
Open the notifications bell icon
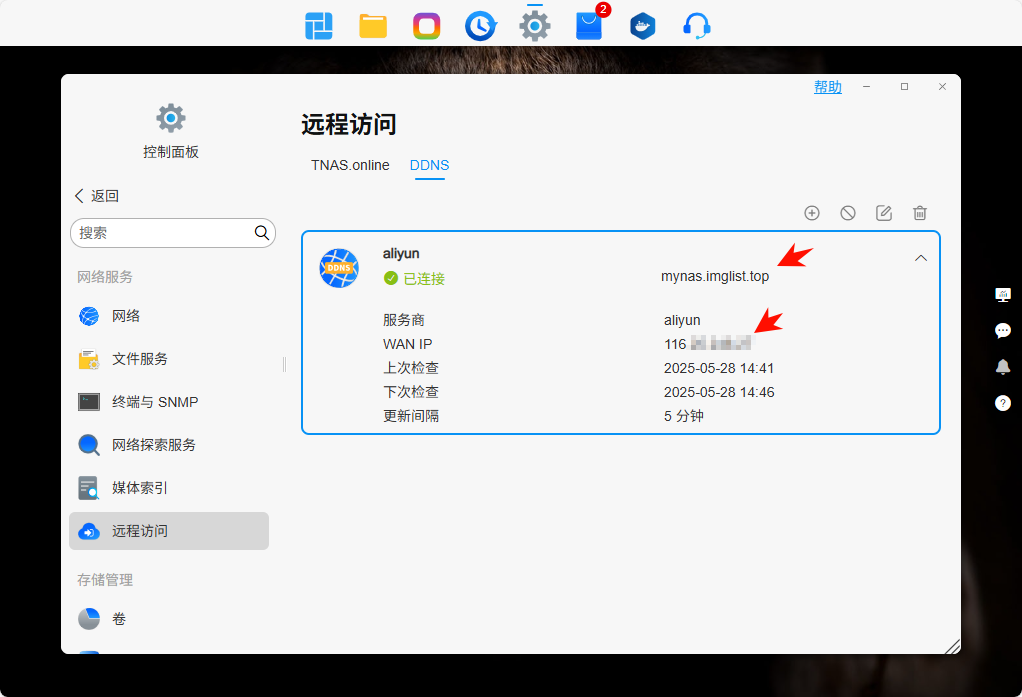click(1002, 367)
